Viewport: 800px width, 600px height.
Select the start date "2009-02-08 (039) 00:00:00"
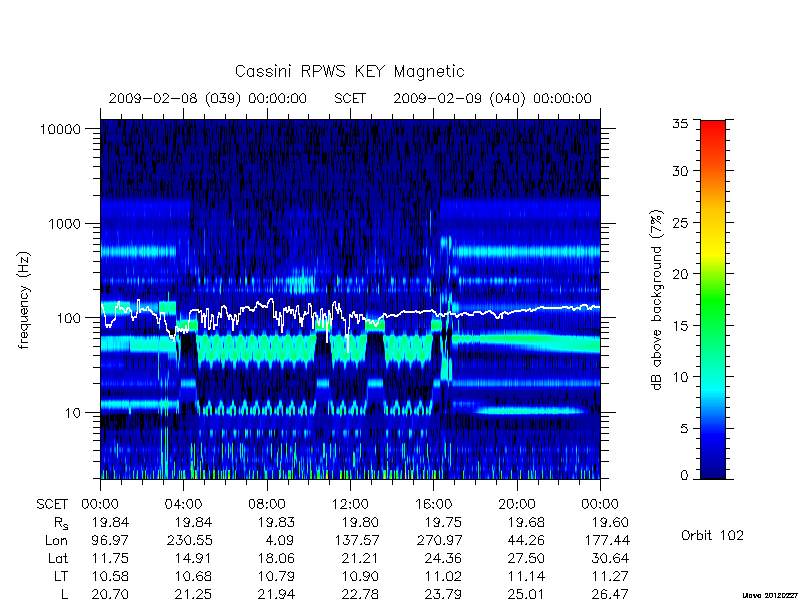click(x=208, y=98)
